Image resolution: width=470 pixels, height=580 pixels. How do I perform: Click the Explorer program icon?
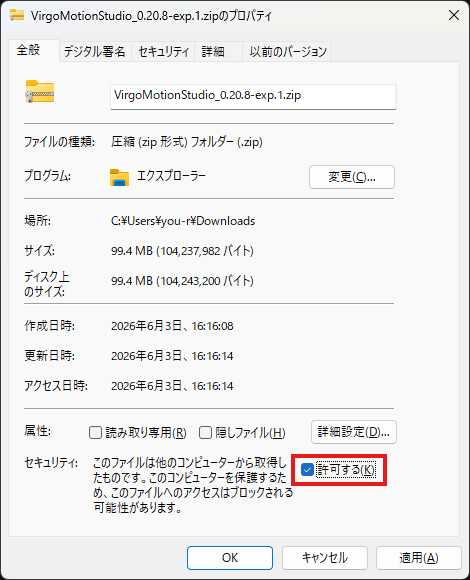(119, 177)
